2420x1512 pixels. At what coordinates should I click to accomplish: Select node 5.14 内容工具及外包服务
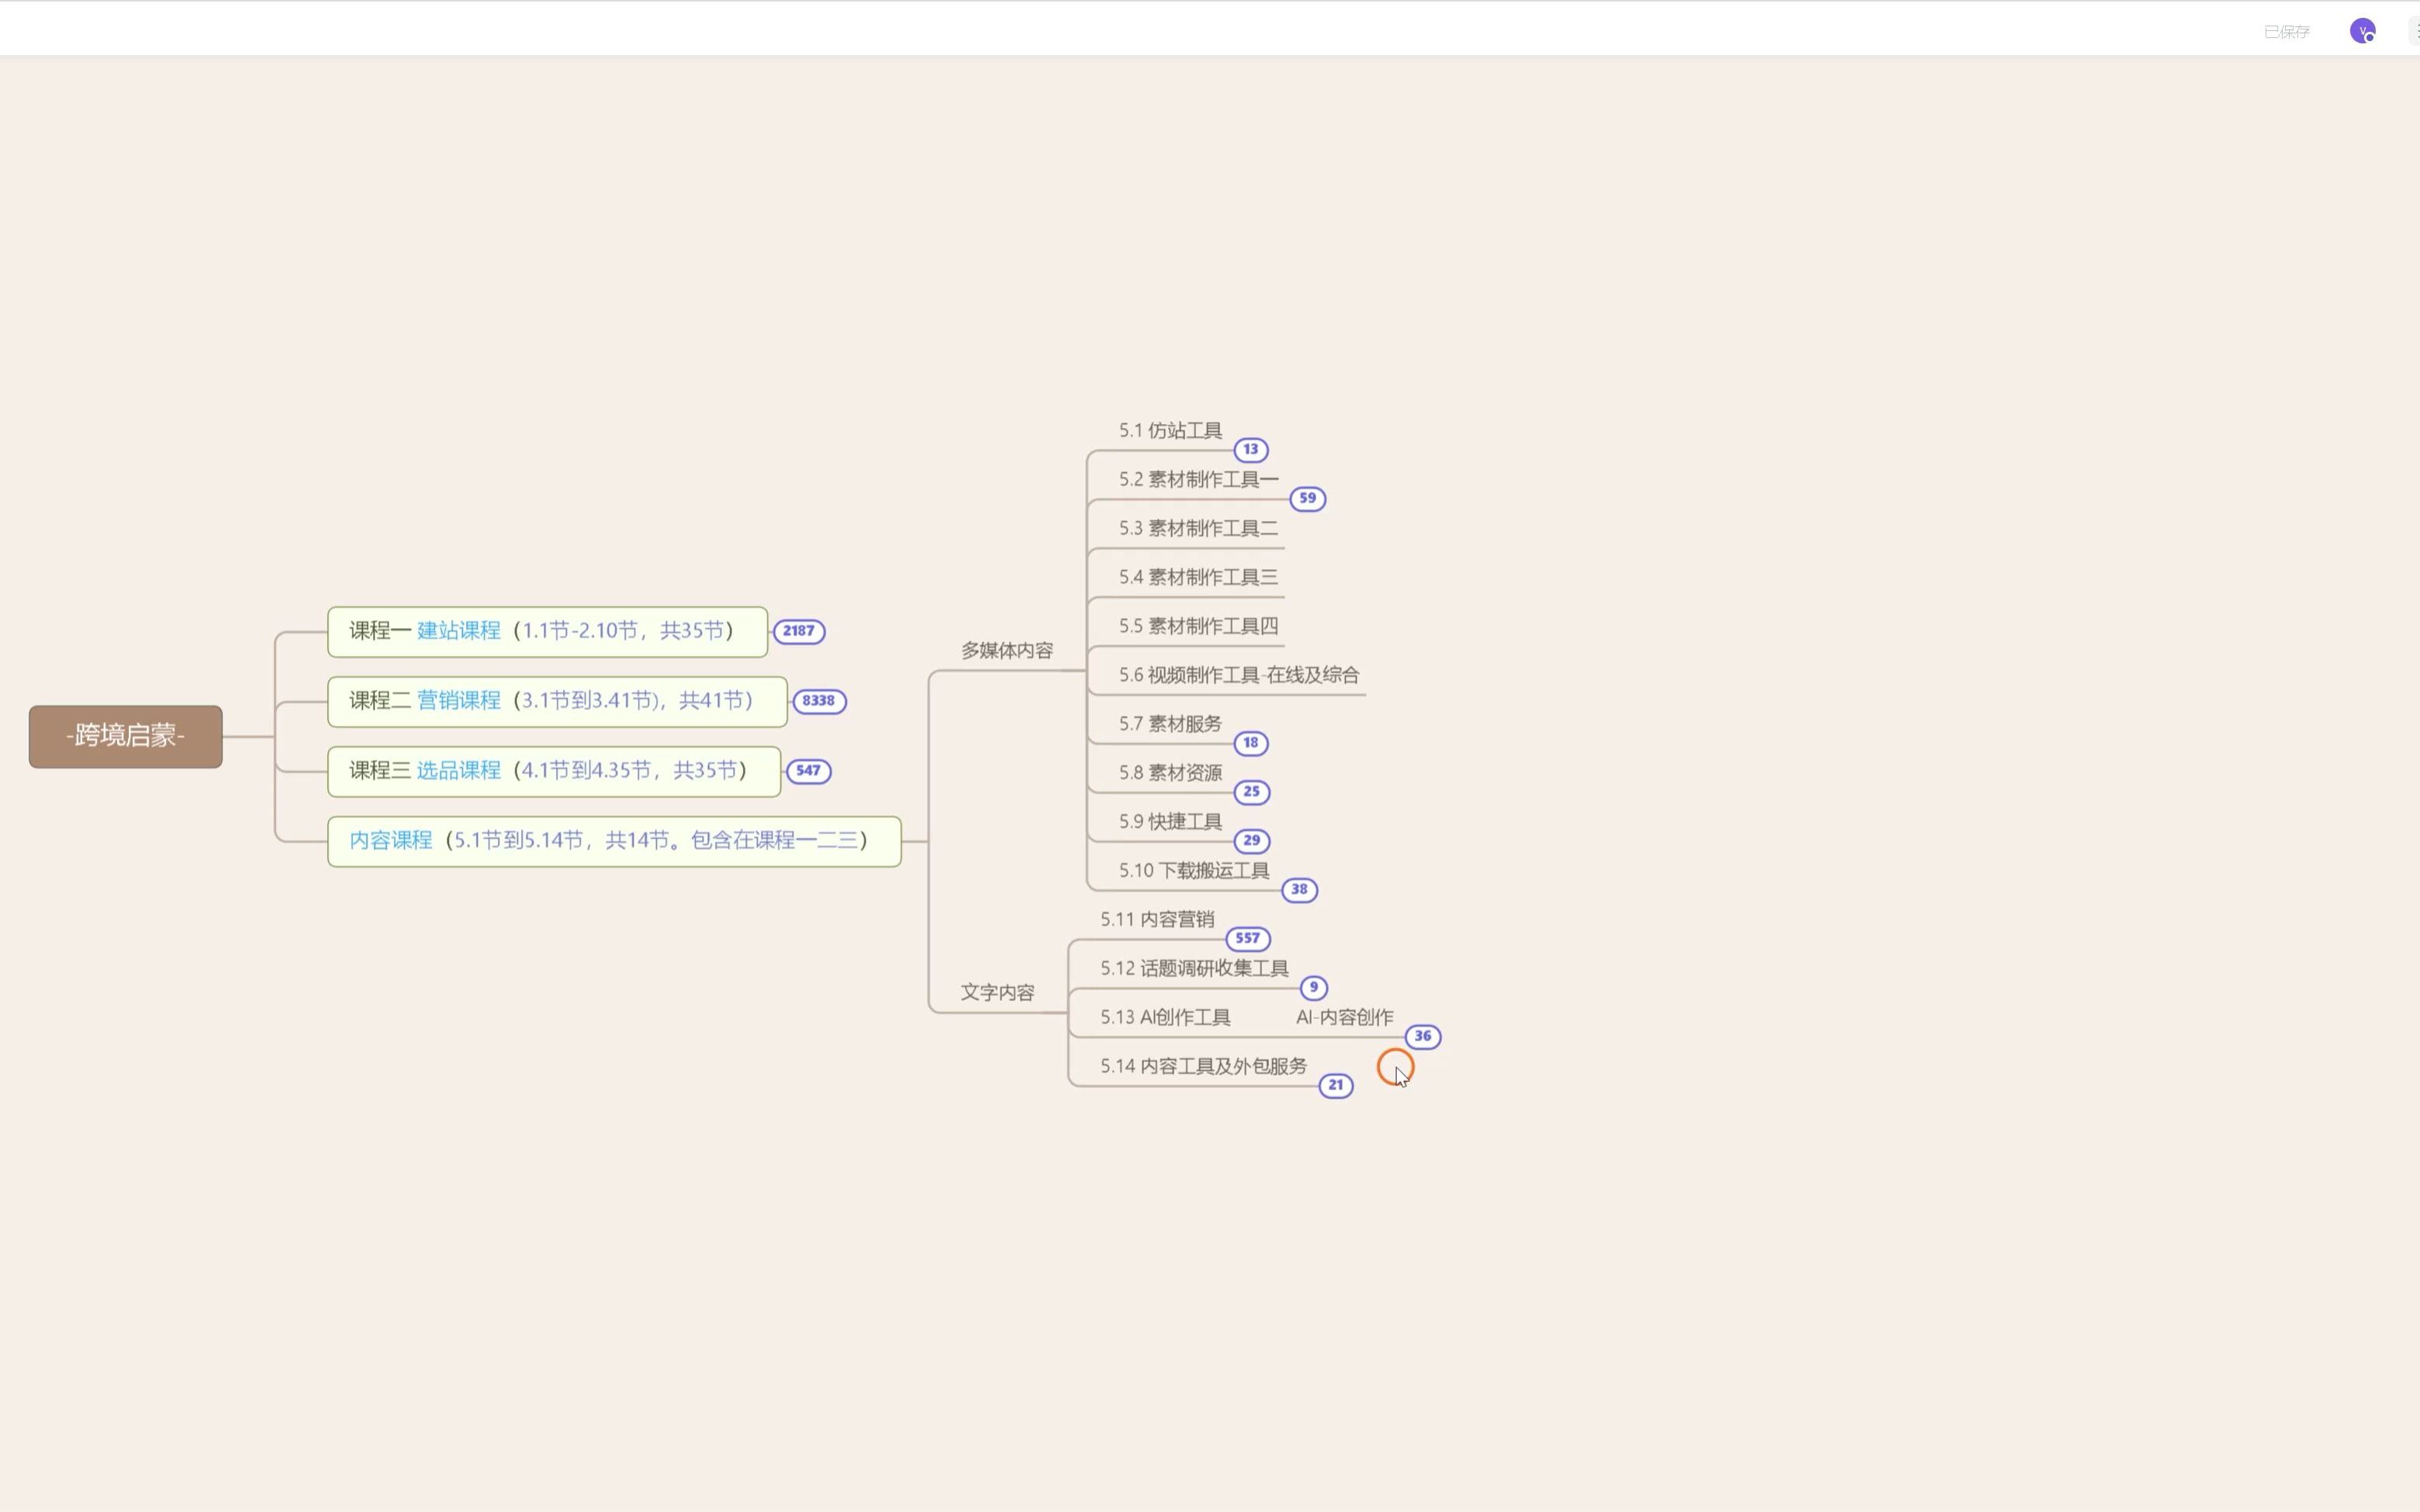point(1203,1067)
